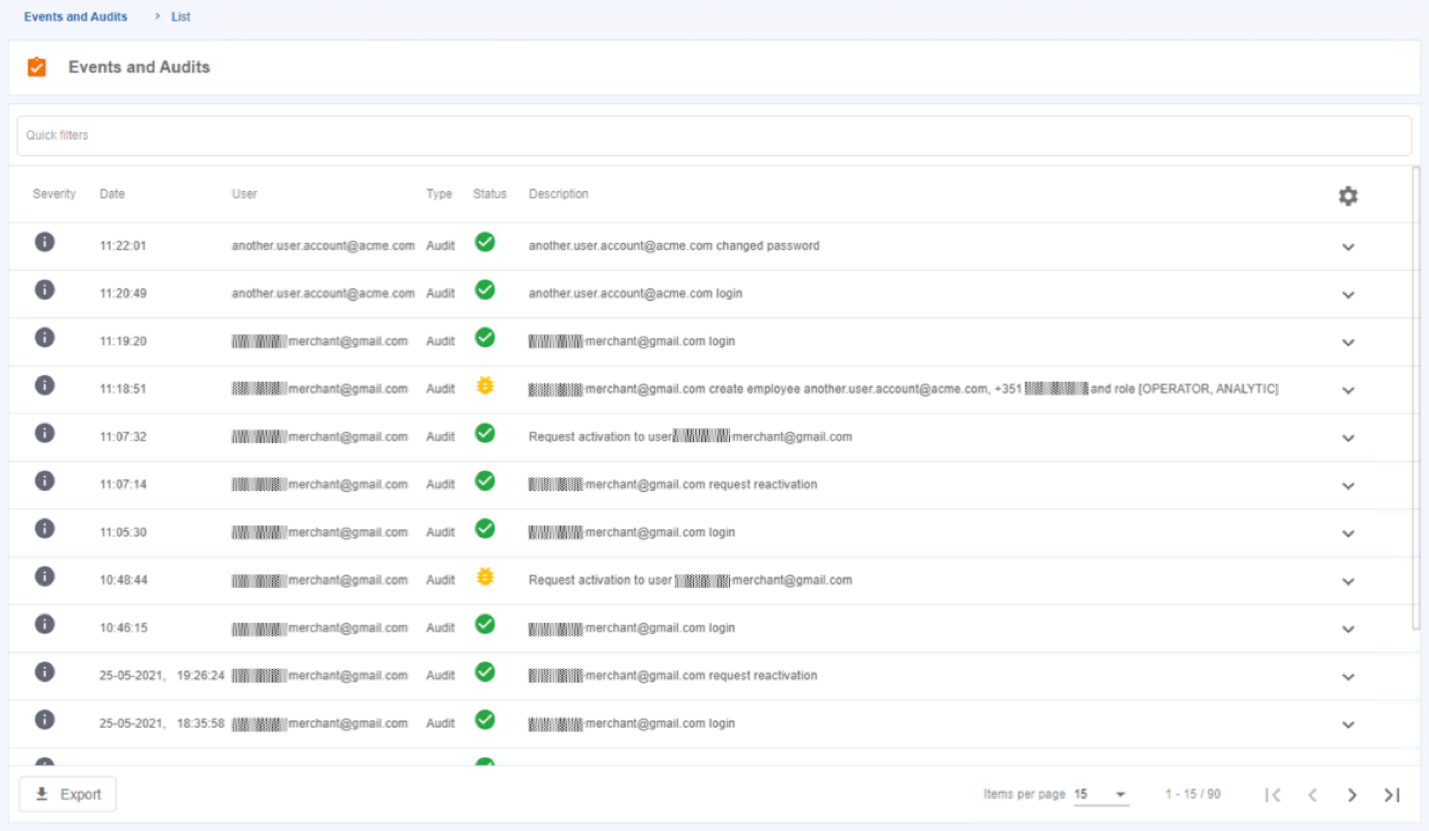The image size is (1429, 831).
Task: Click yellow warning status icon for 11:18:51 event
Action: 485,386
